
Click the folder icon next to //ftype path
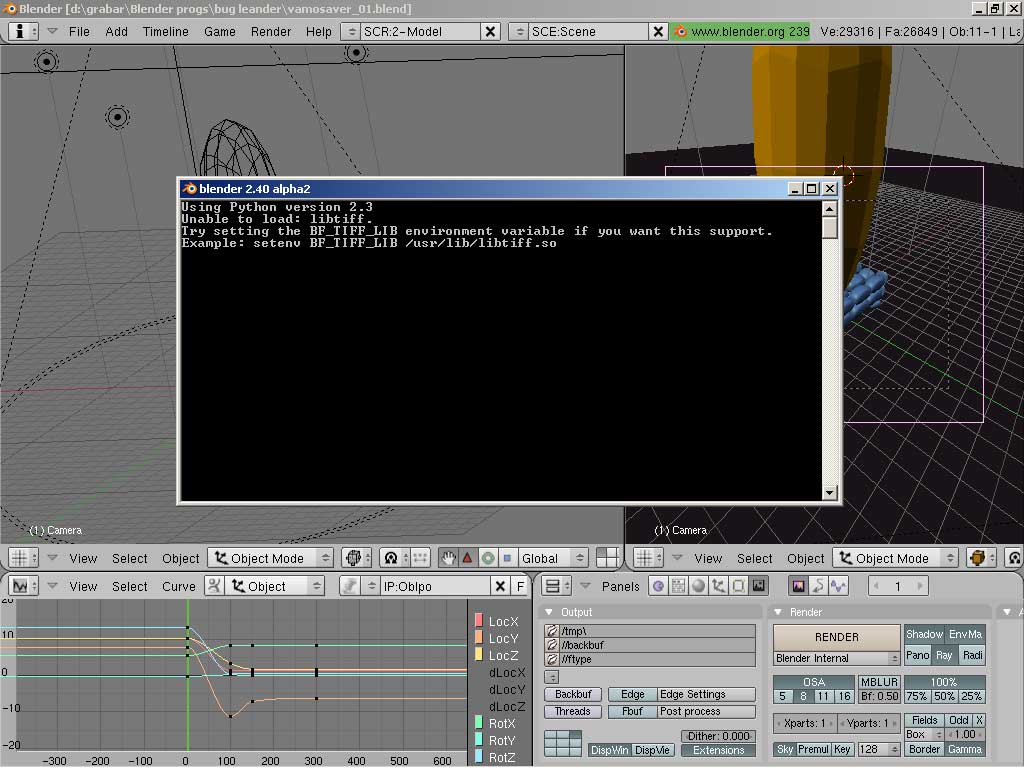(x=552, y=660)
